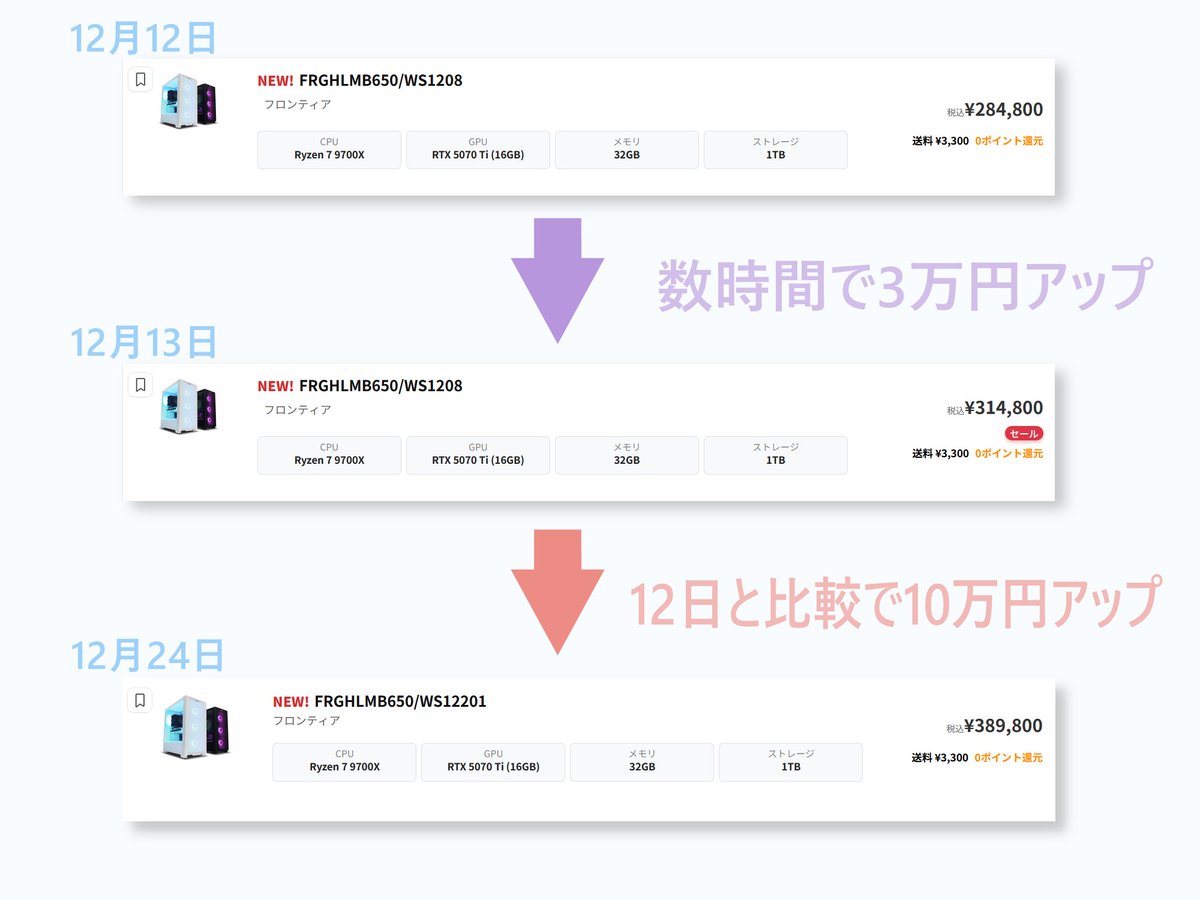Click フロンティア maker name in ¥314,800 card
This screenshot has height=900, width=1200.
pos(297,410)
